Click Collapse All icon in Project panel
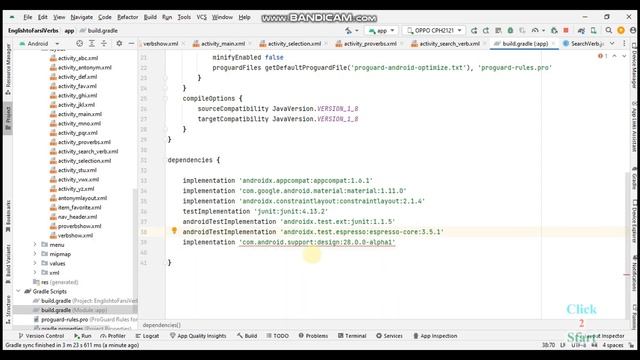Screen dimensions: 640x360 [x=104, y=43]
